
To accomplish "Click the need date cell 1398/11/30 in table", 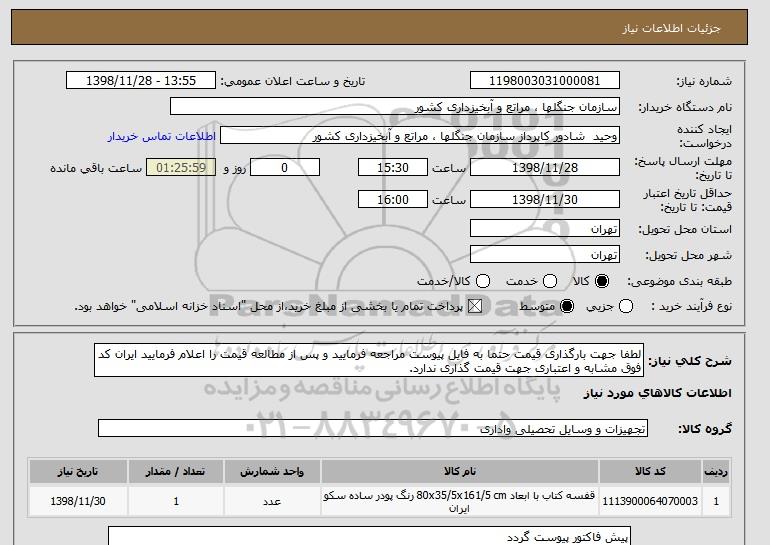I will coord(78,501).
